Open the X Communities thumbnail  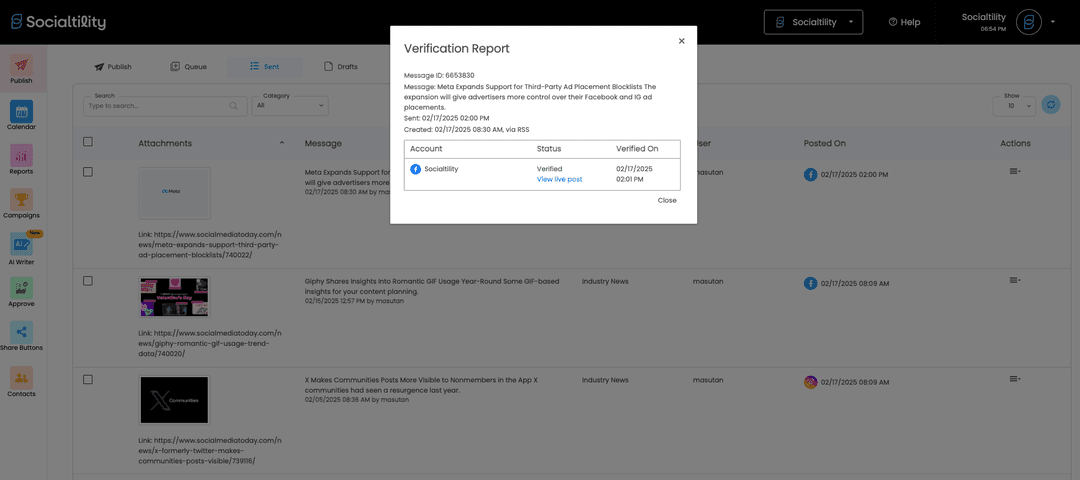pos(174,399)
